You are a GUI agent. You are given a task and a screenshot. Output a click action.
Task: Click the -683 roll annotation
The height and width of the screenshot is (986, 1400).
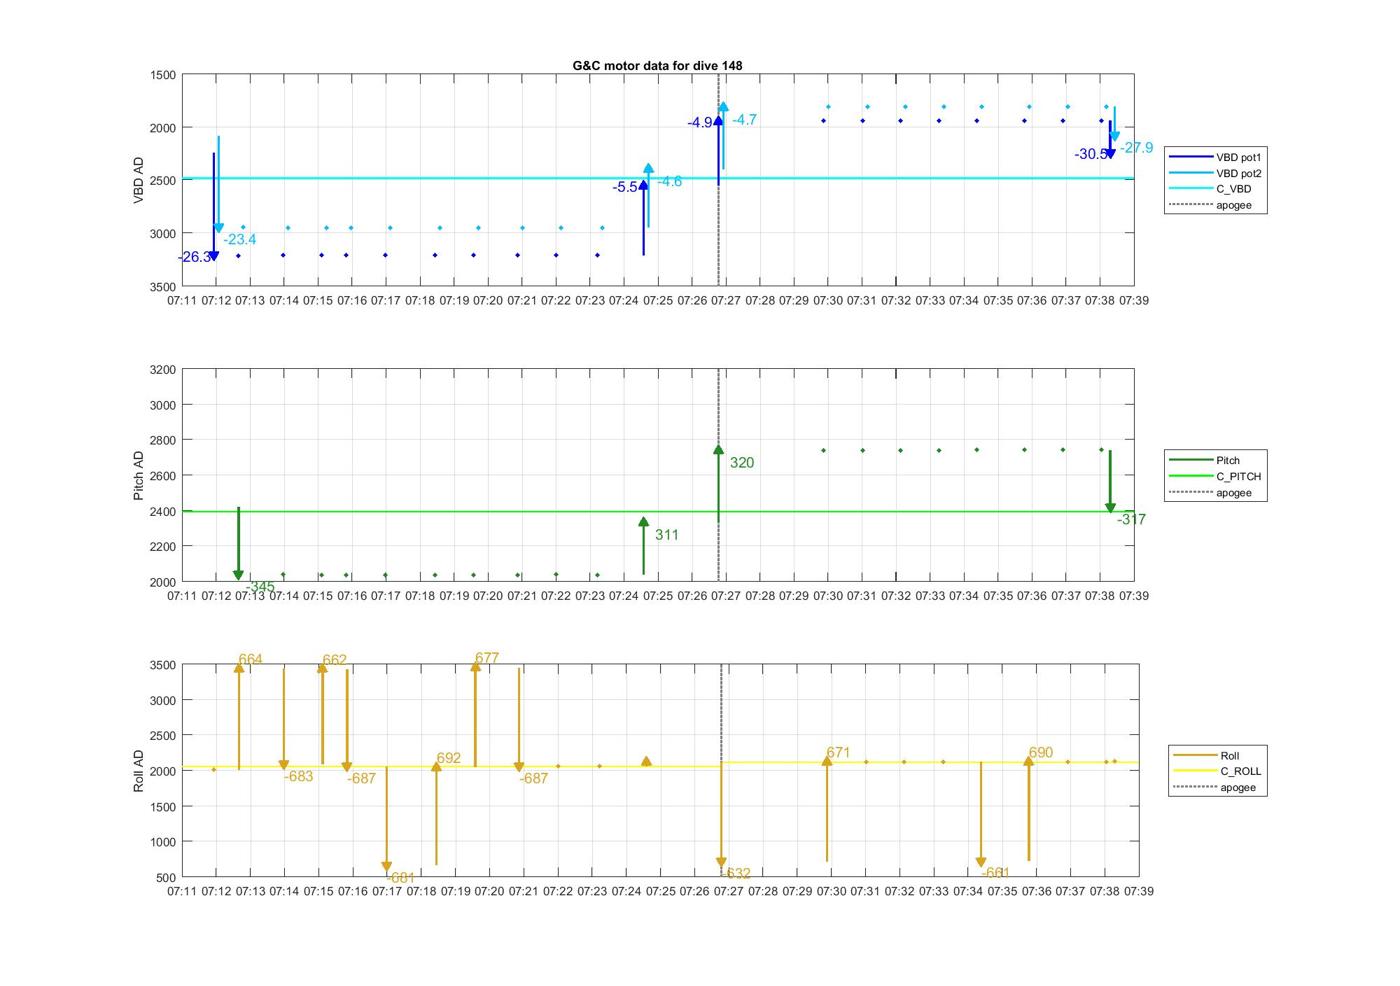coord(298,776)
